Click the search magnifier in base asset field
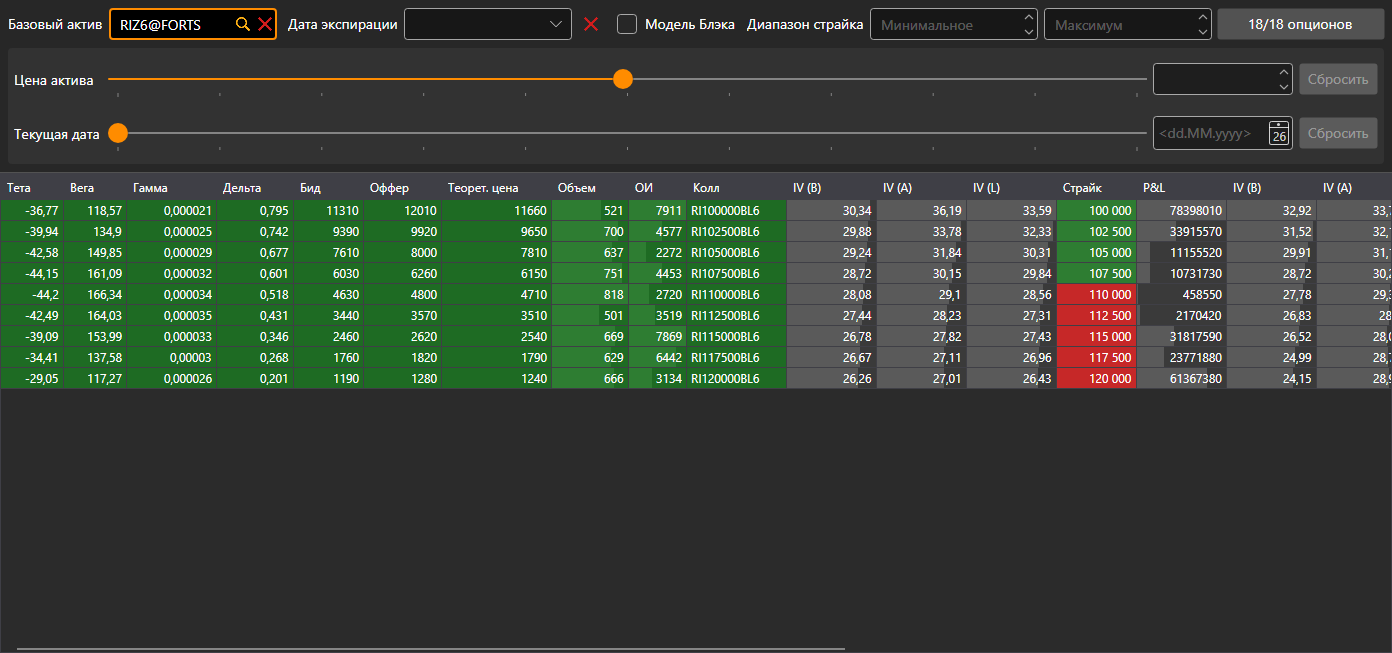Screen dimensions: 1392x653 [x=242, y=24]
